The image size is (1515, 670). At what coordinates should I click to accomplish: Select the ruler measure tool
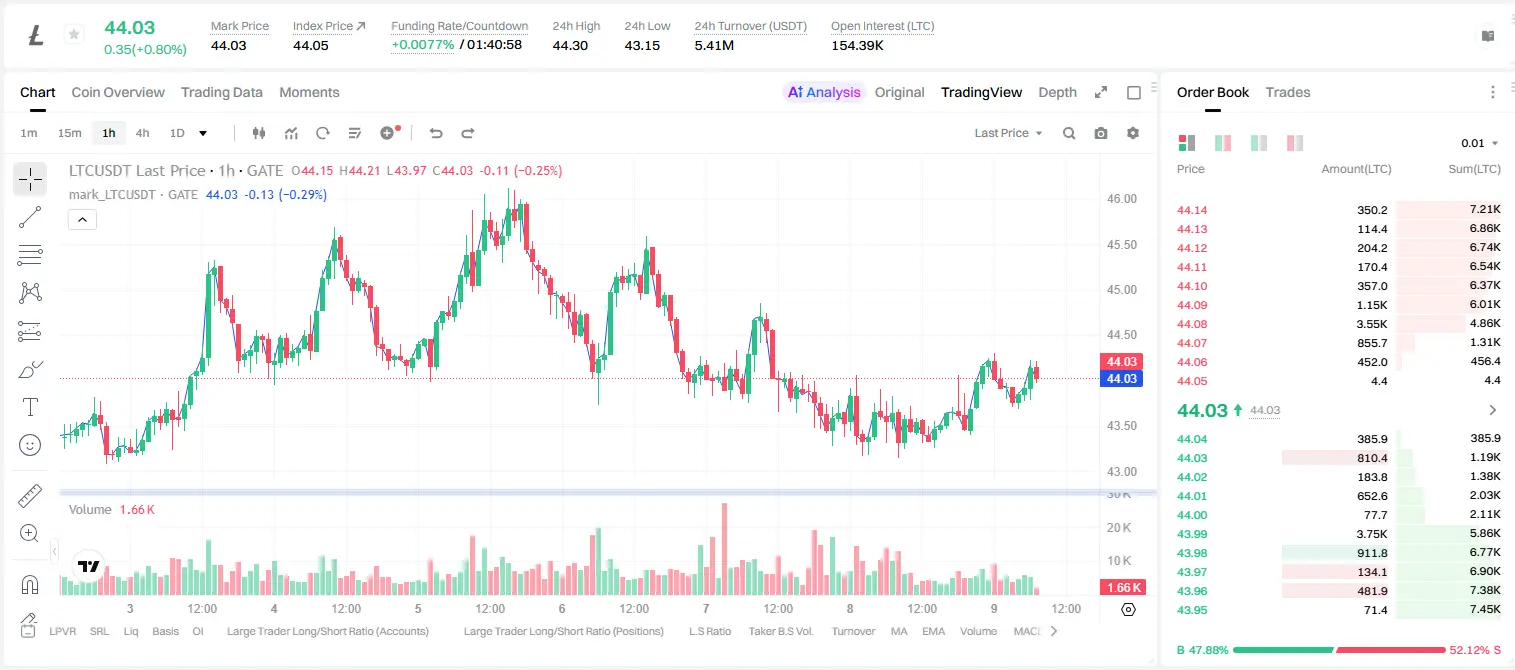point(30,495)
